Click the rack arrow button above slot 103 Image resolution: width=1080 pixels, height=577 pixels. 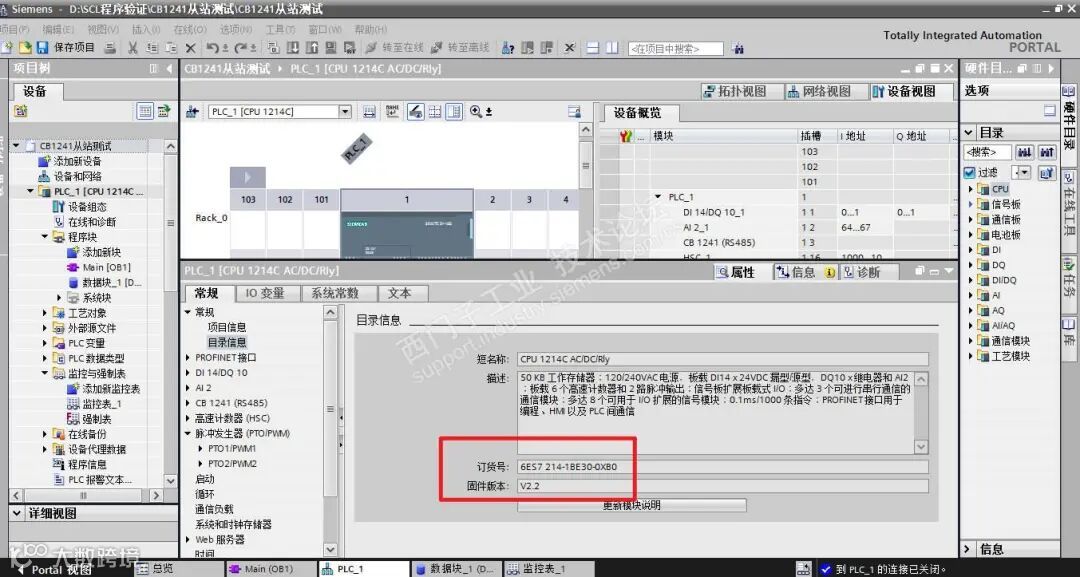[x=247, y=177]
